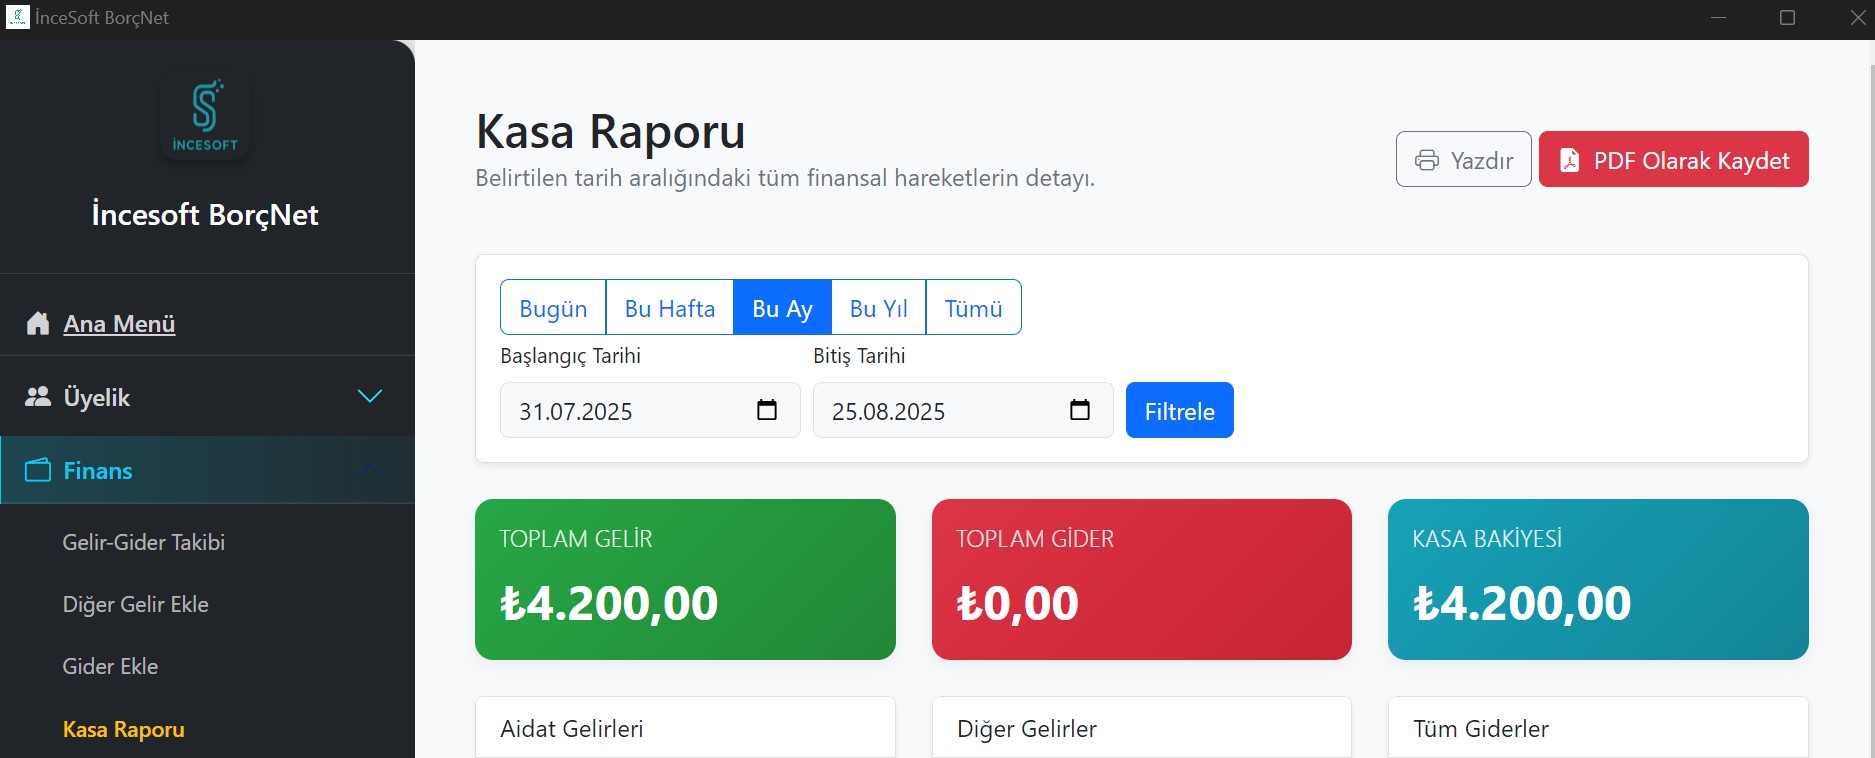Click the members icon next to Üyelik

click(38, 397)
